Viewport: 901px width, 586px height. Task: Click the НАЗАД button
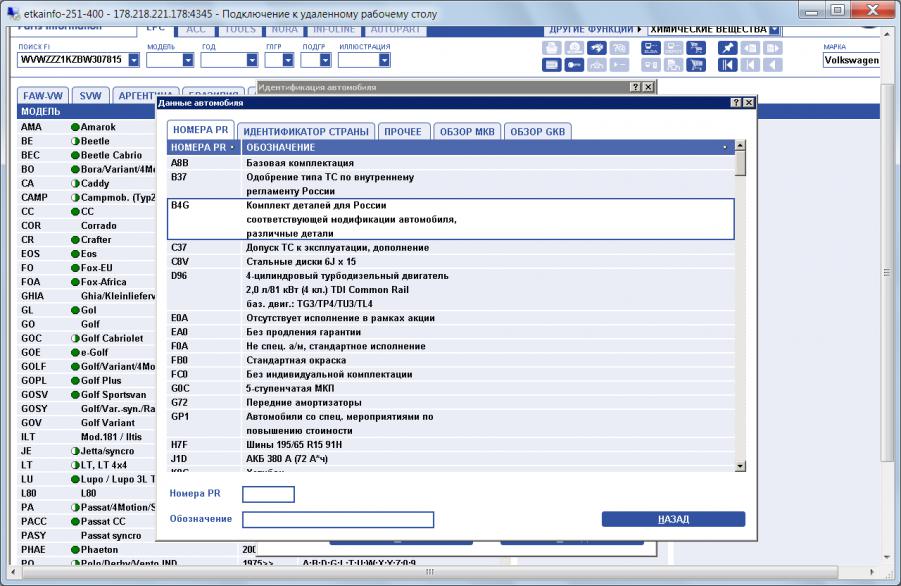point(673,519)
